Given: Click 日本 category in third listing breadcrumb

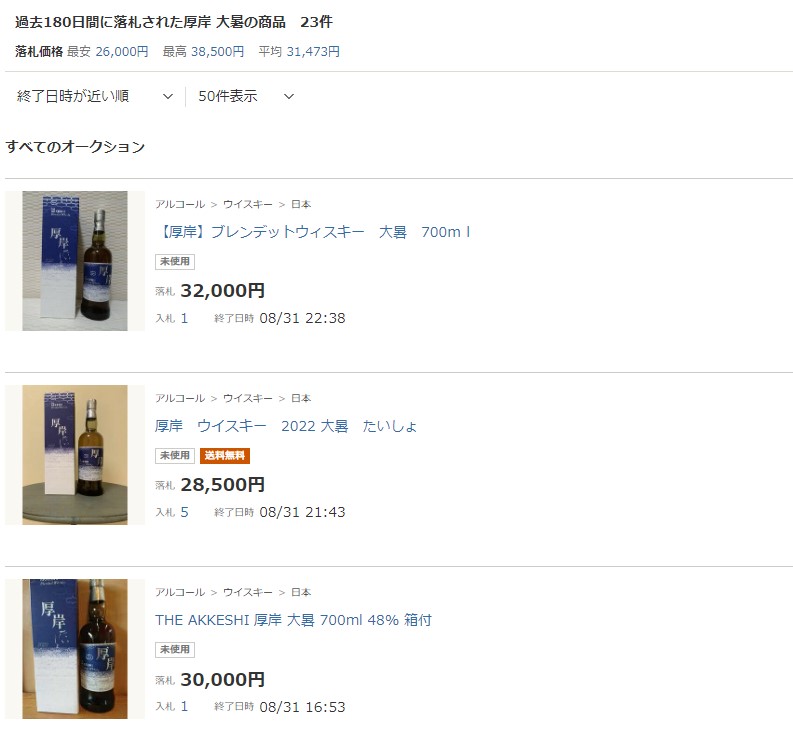Looking at the screenshot, I should tap(301, 592).
